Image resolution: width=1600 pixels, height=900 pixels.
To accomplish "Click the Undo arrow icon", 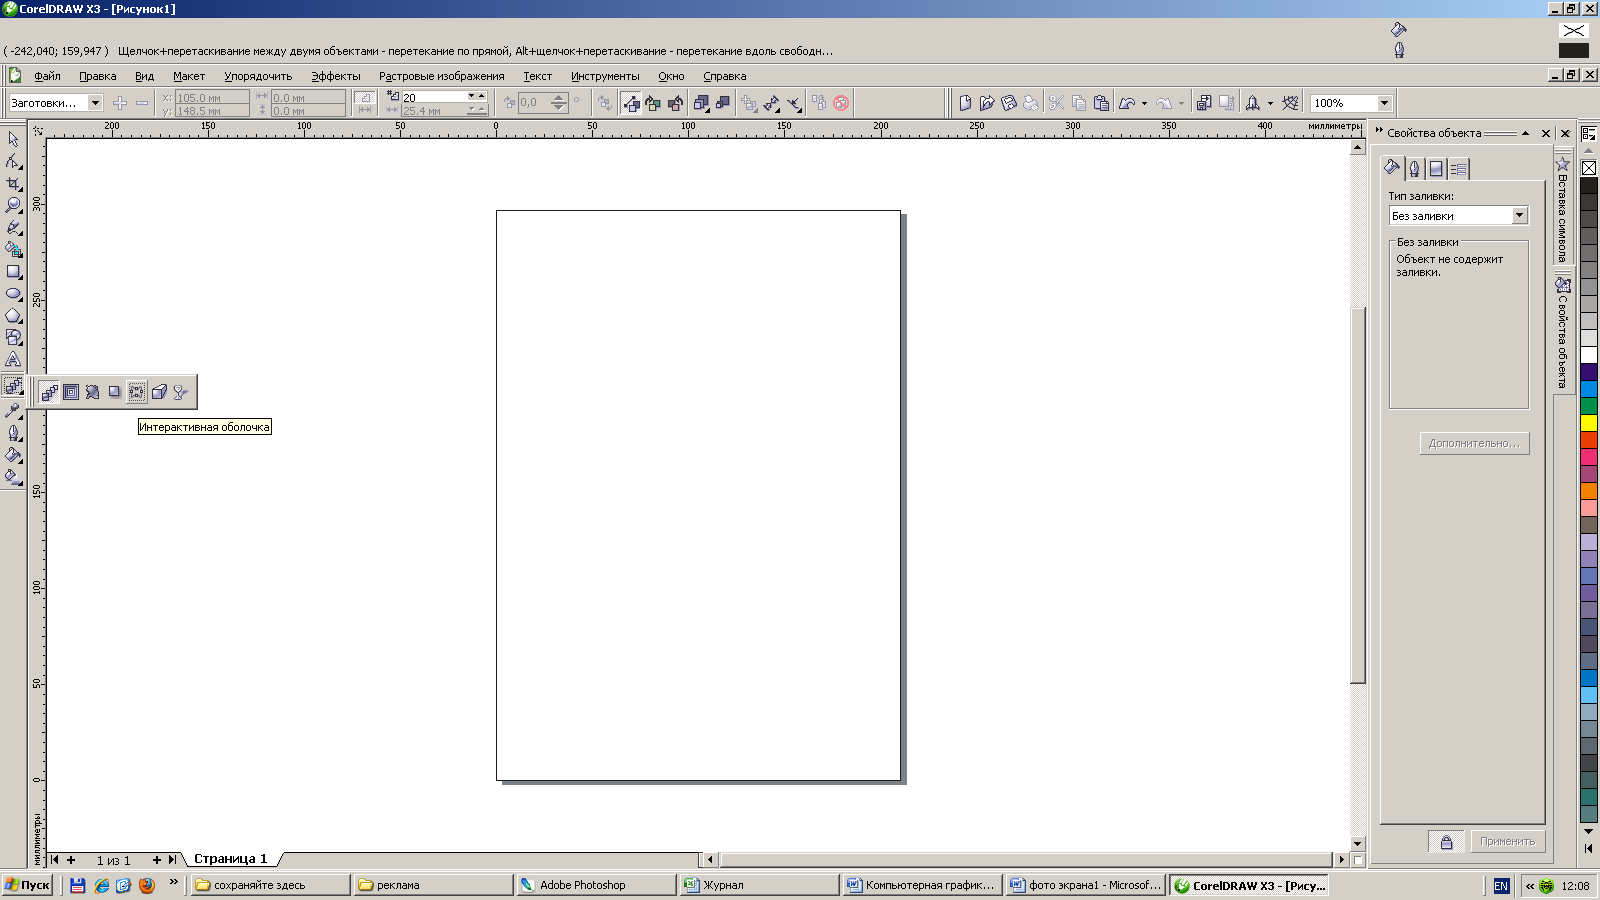I will pyautogui.click(x=1128, y=103).
